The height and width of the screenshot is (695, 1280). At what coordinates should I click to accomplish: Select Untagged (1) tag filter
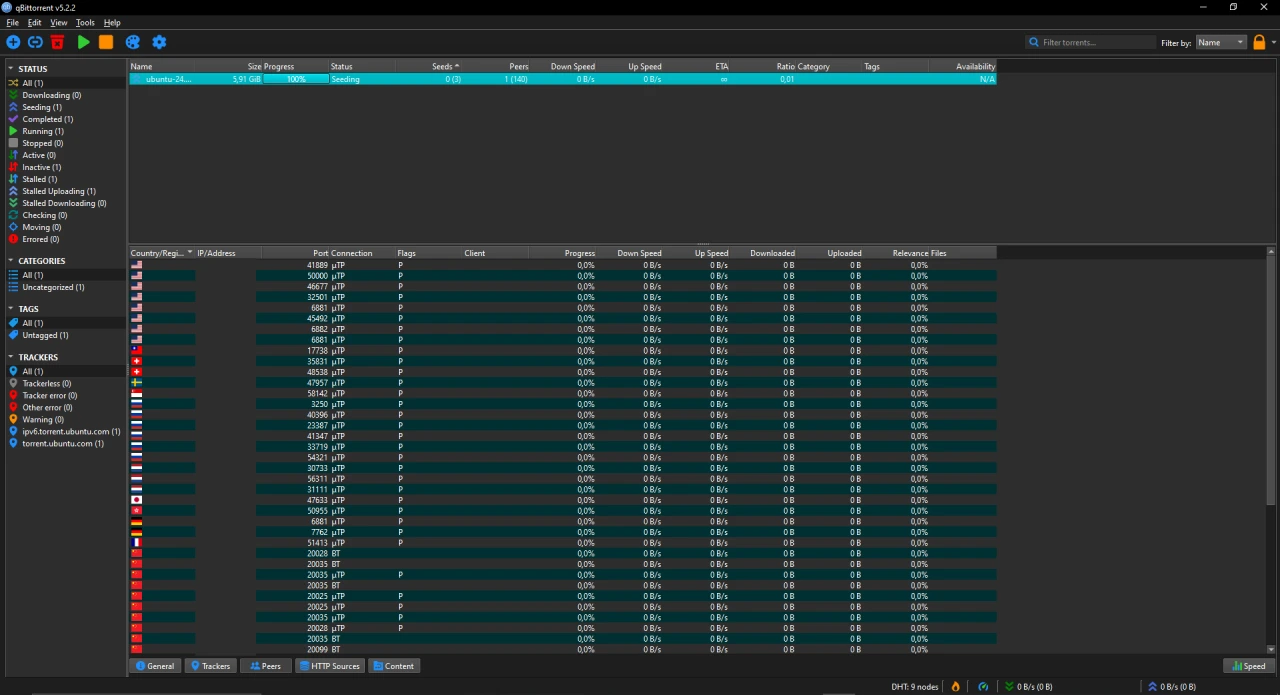[x=45, y=335]
